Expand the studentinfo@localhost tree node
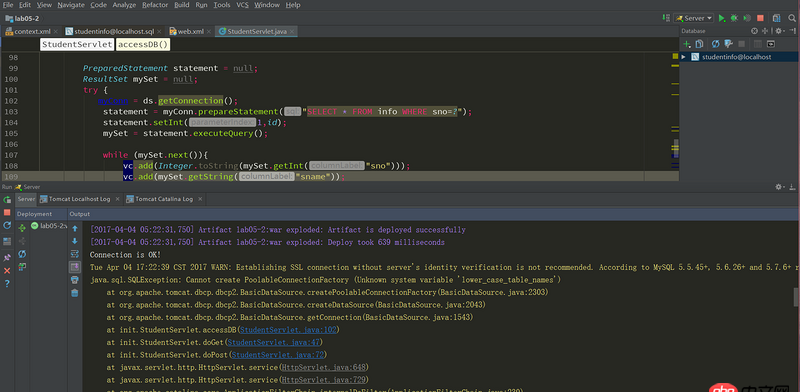This screenshot has height=392, width=800. [684, 57]
